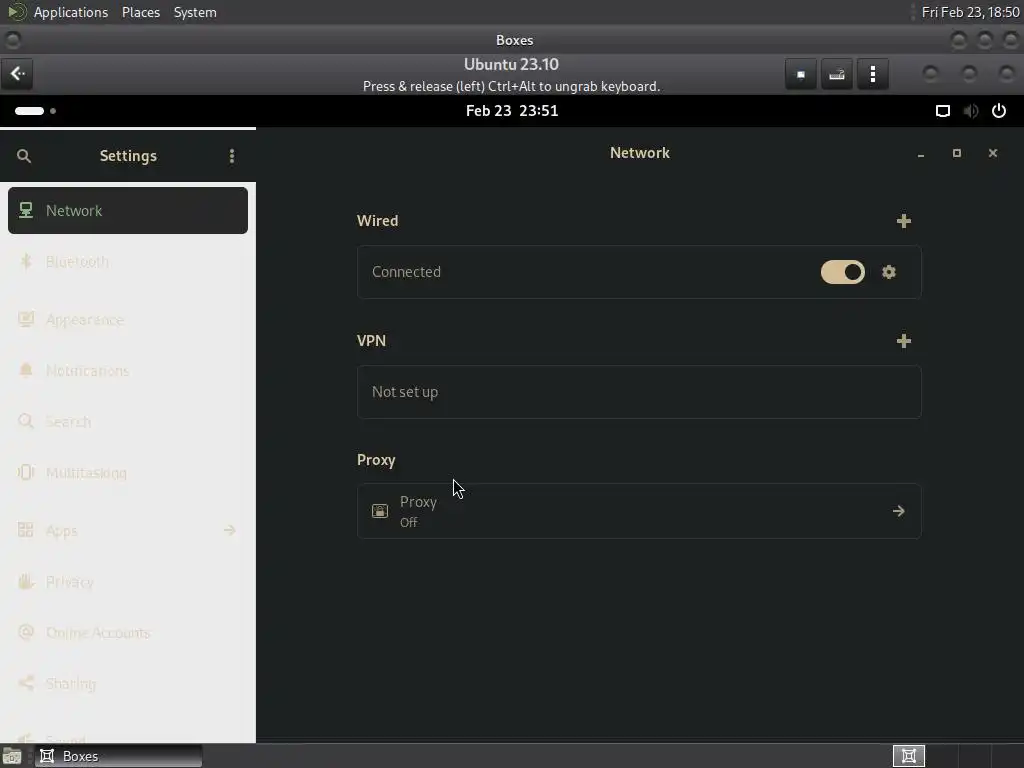Click the host clock Fri Feb 23
Image resolution: width=1024 pixels, height=768 pixels.
(970, 12)
